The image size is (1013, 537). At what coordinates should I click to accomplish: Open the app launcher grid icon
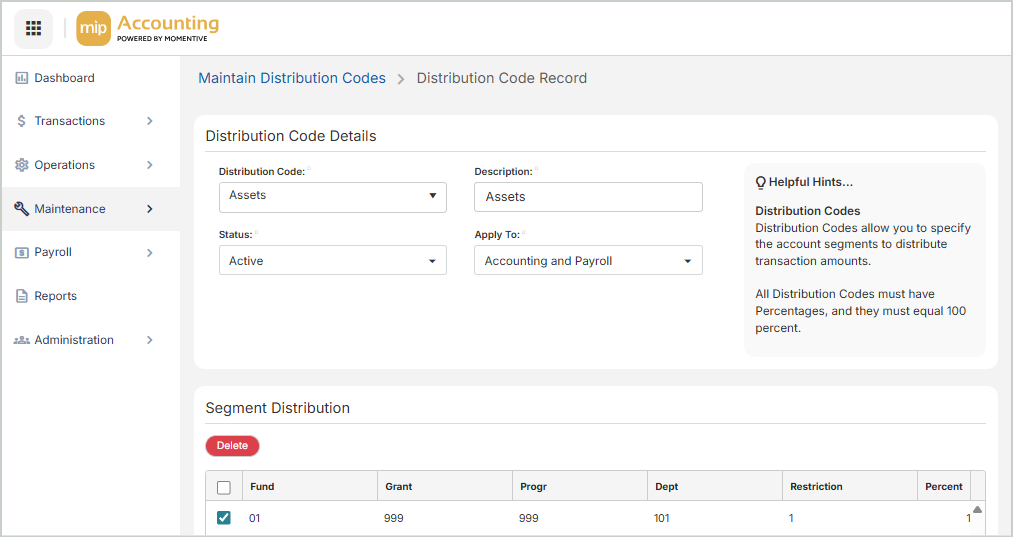(33, 28)
